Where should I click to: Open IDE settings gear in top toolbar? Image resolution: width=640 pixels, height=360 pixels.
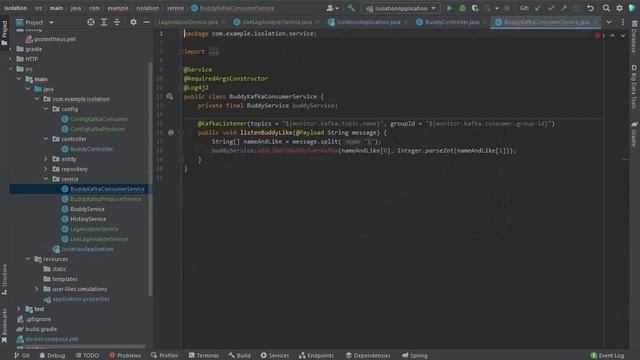pos(619,8)
